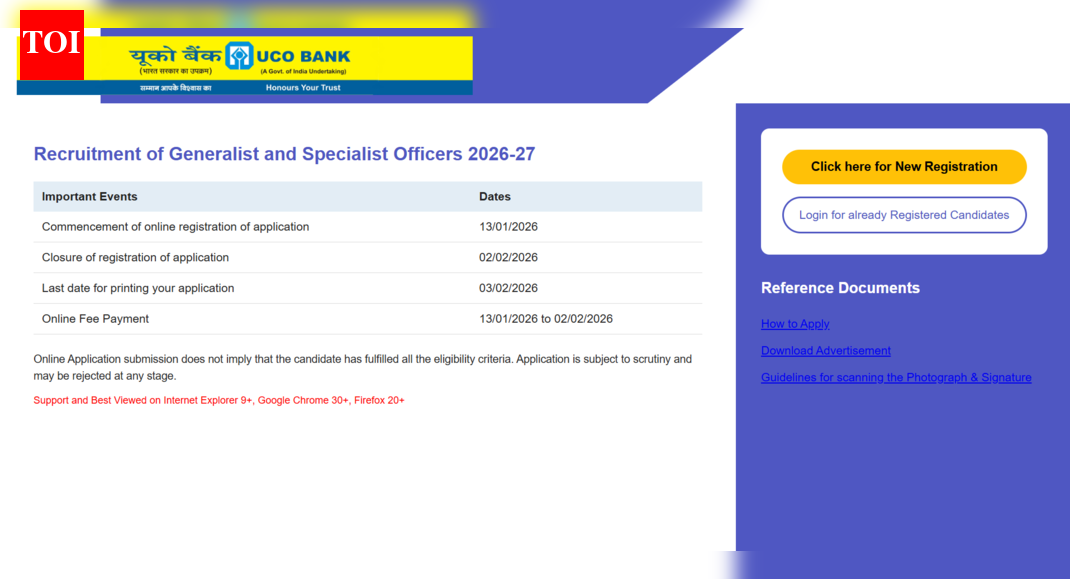Click the 'Dates' column header
The height and width of the screenshot is (579, 1070).
pyautogui.click(x=495, y=196)
